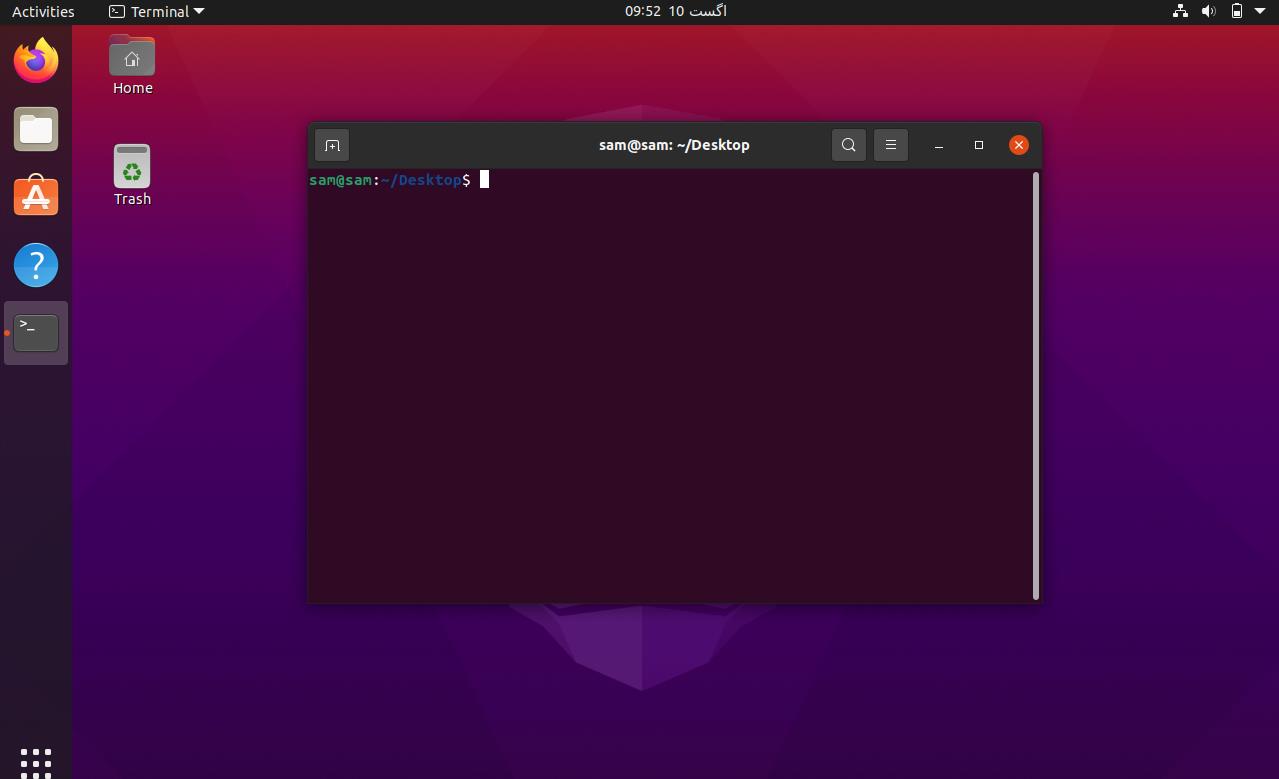Open the Files application from the dock
The width and height of the screenshot is (1279, 779).
click(x=36, y=128)
